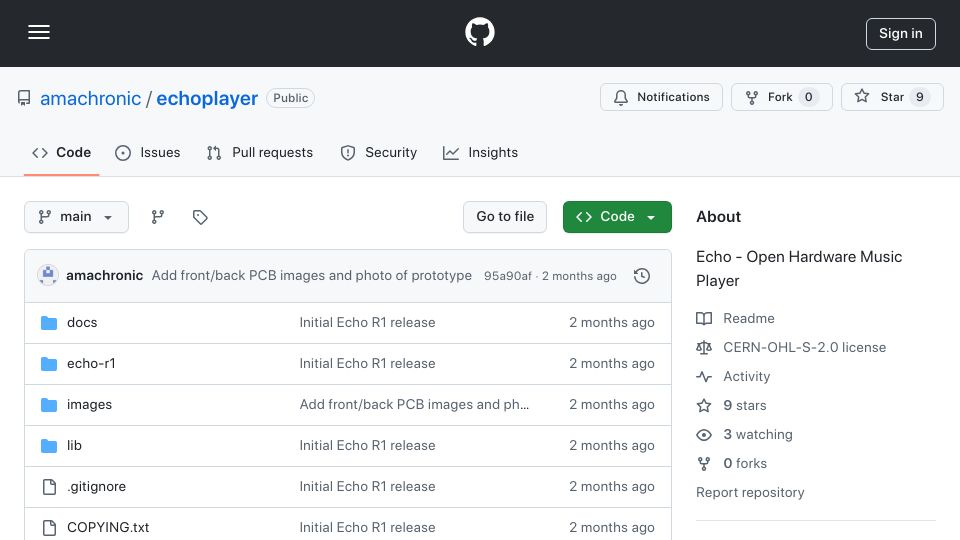The width and height of the screenshot is (960, 540).
Task: View branches via the branch icon
Action: [x=158, y=217]
